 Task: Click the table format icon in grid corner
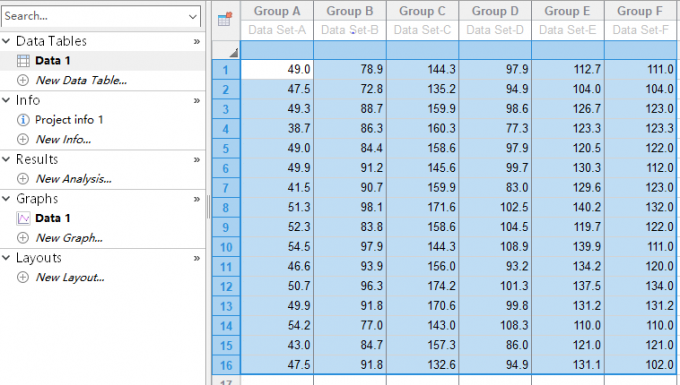[x=225, y=19]
